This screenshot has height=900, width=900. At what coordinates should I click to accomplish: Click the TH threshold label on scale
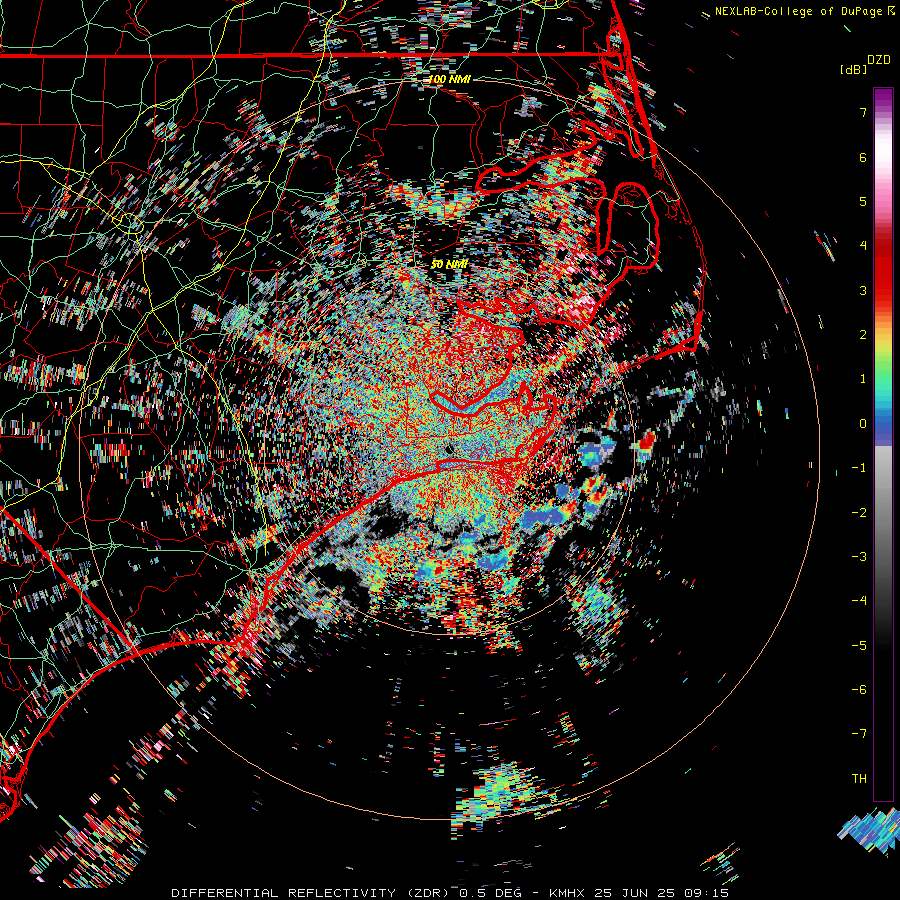coord(859,779)
